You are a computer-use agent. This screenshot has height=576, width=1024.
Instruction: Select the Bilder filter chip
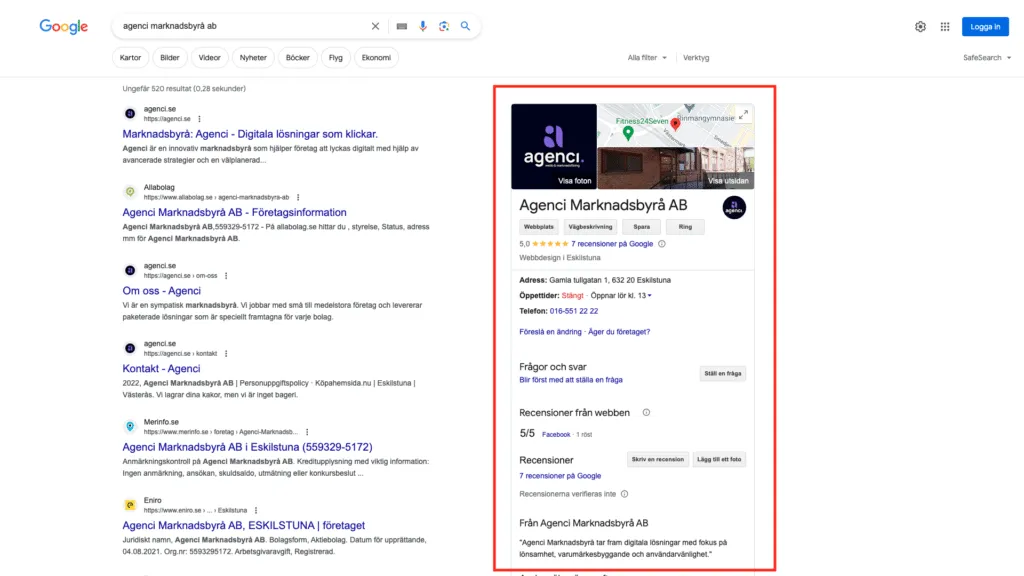[170, 57]
